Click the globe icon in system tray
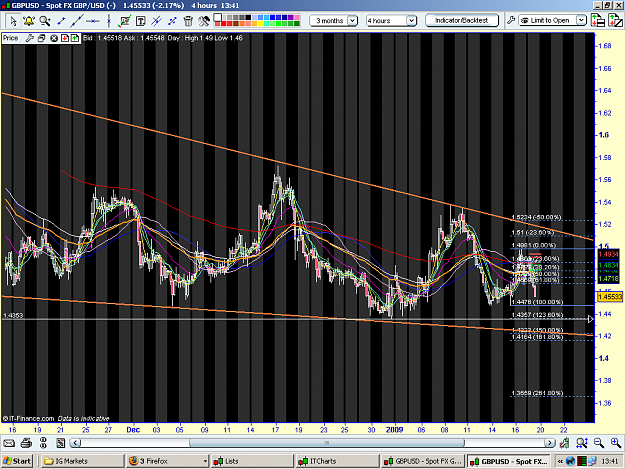Image resolution: width=625 pixels, height=469 pixels. click(x=570, y=461)
